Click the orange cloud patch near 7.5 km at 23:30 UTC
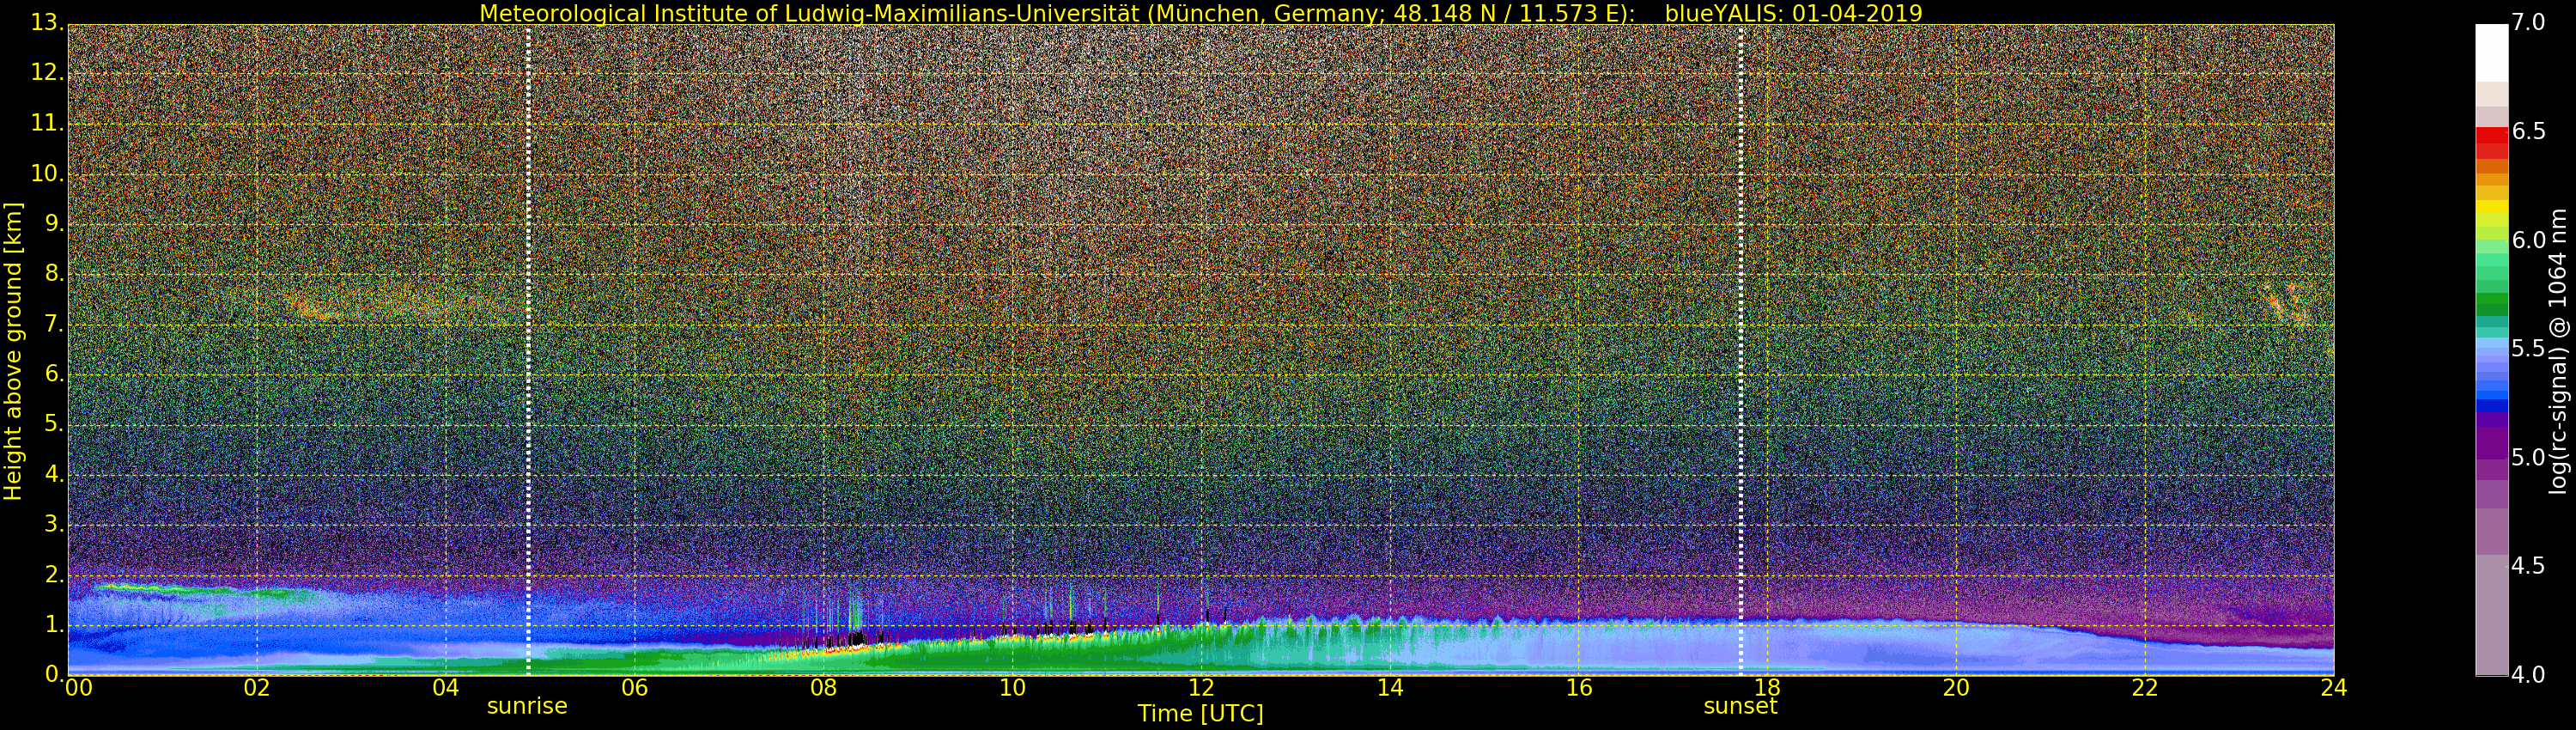The height and width of the screenshot is (730, 2576). pyautogui.click(x=2288, y=303)
